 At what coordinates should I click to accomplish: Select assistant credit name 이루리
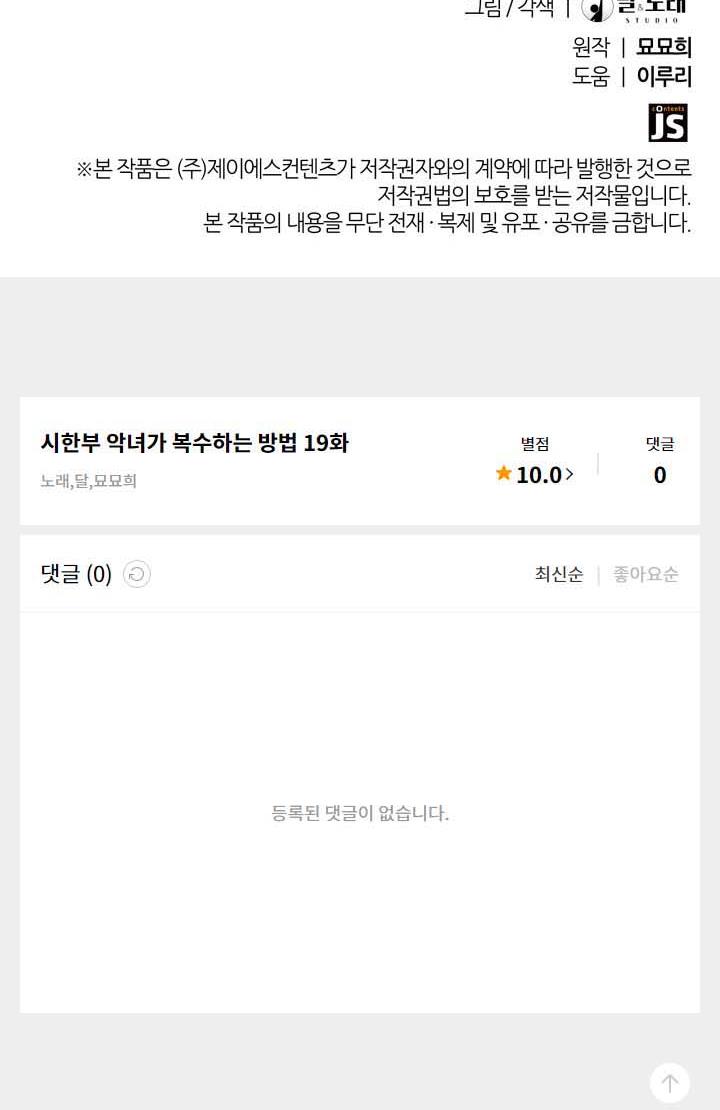(x=664, y=77)
